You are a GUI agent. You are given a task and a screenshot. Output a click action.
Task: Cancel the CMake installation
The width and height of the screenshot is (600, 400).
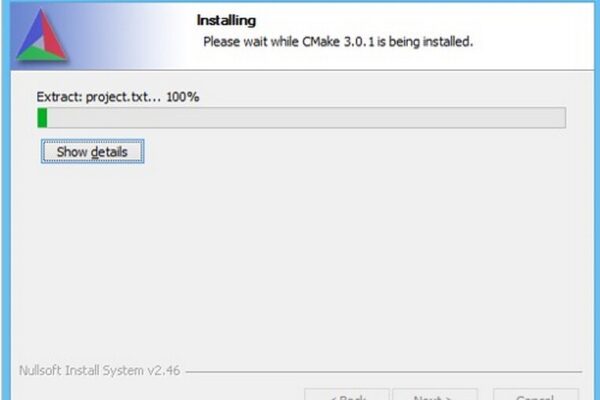(536, 395)
